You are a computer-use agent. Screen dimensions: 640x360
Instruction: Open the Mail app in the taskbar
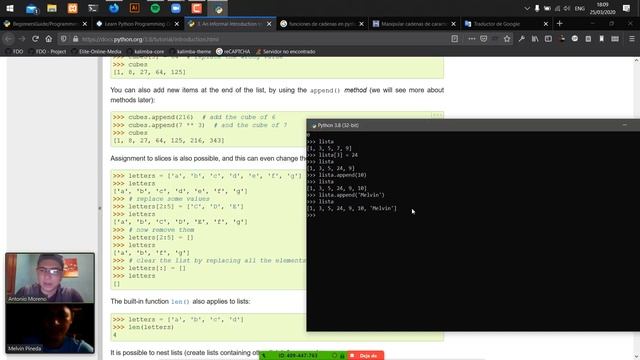(x=31, y=8)
